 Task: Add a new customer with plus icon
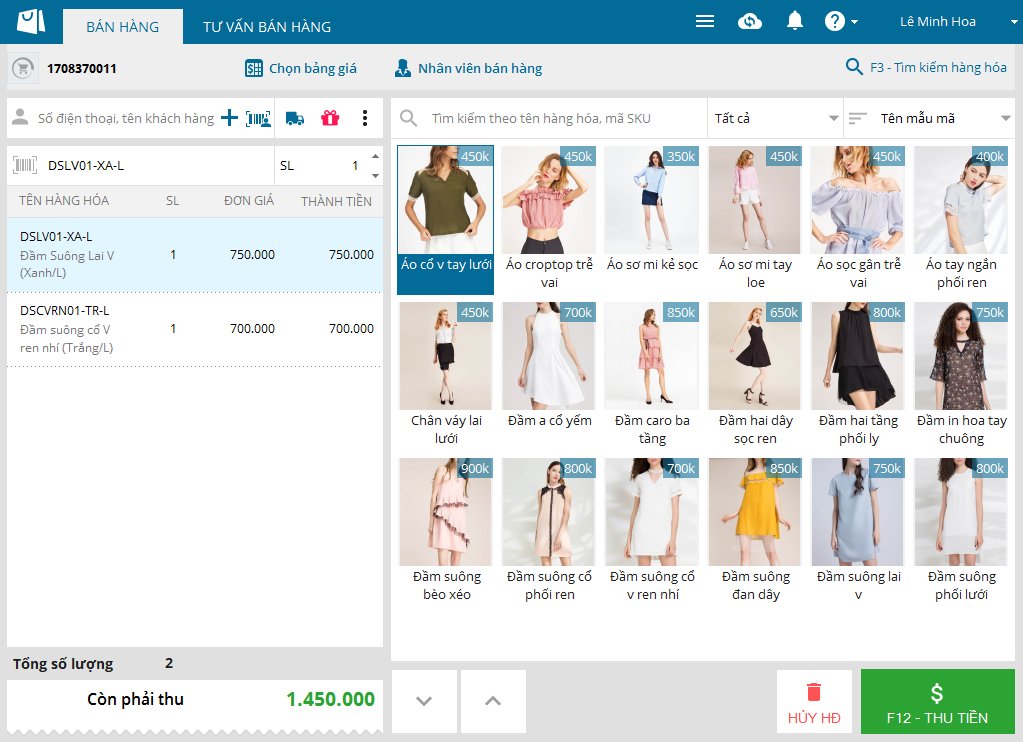coord(229,118)
